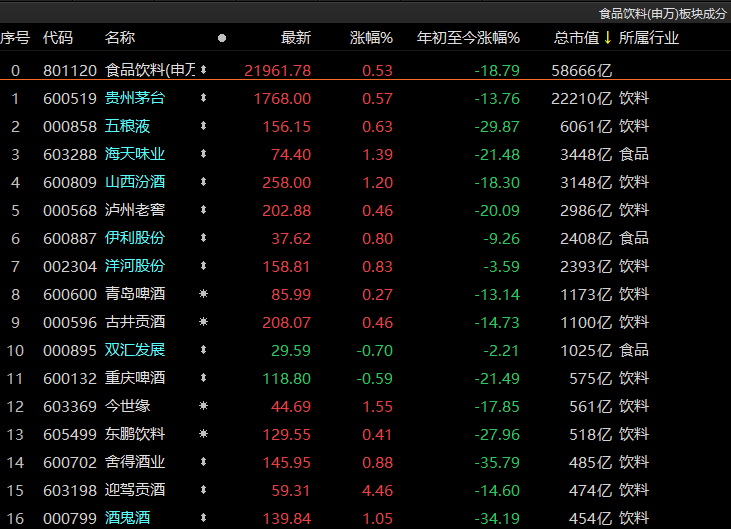Click the star icon in 今世缘 row
This screenshot has height=529, width=731.
pos(203,405)
